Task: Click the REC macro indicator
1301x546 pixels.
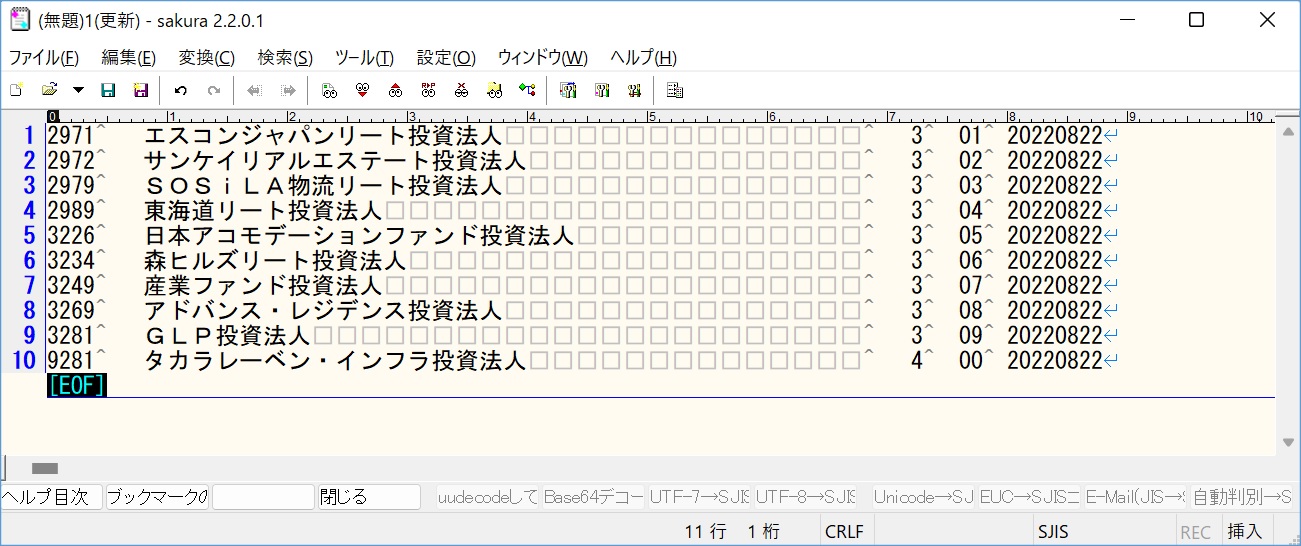Action: [1197, 532]
